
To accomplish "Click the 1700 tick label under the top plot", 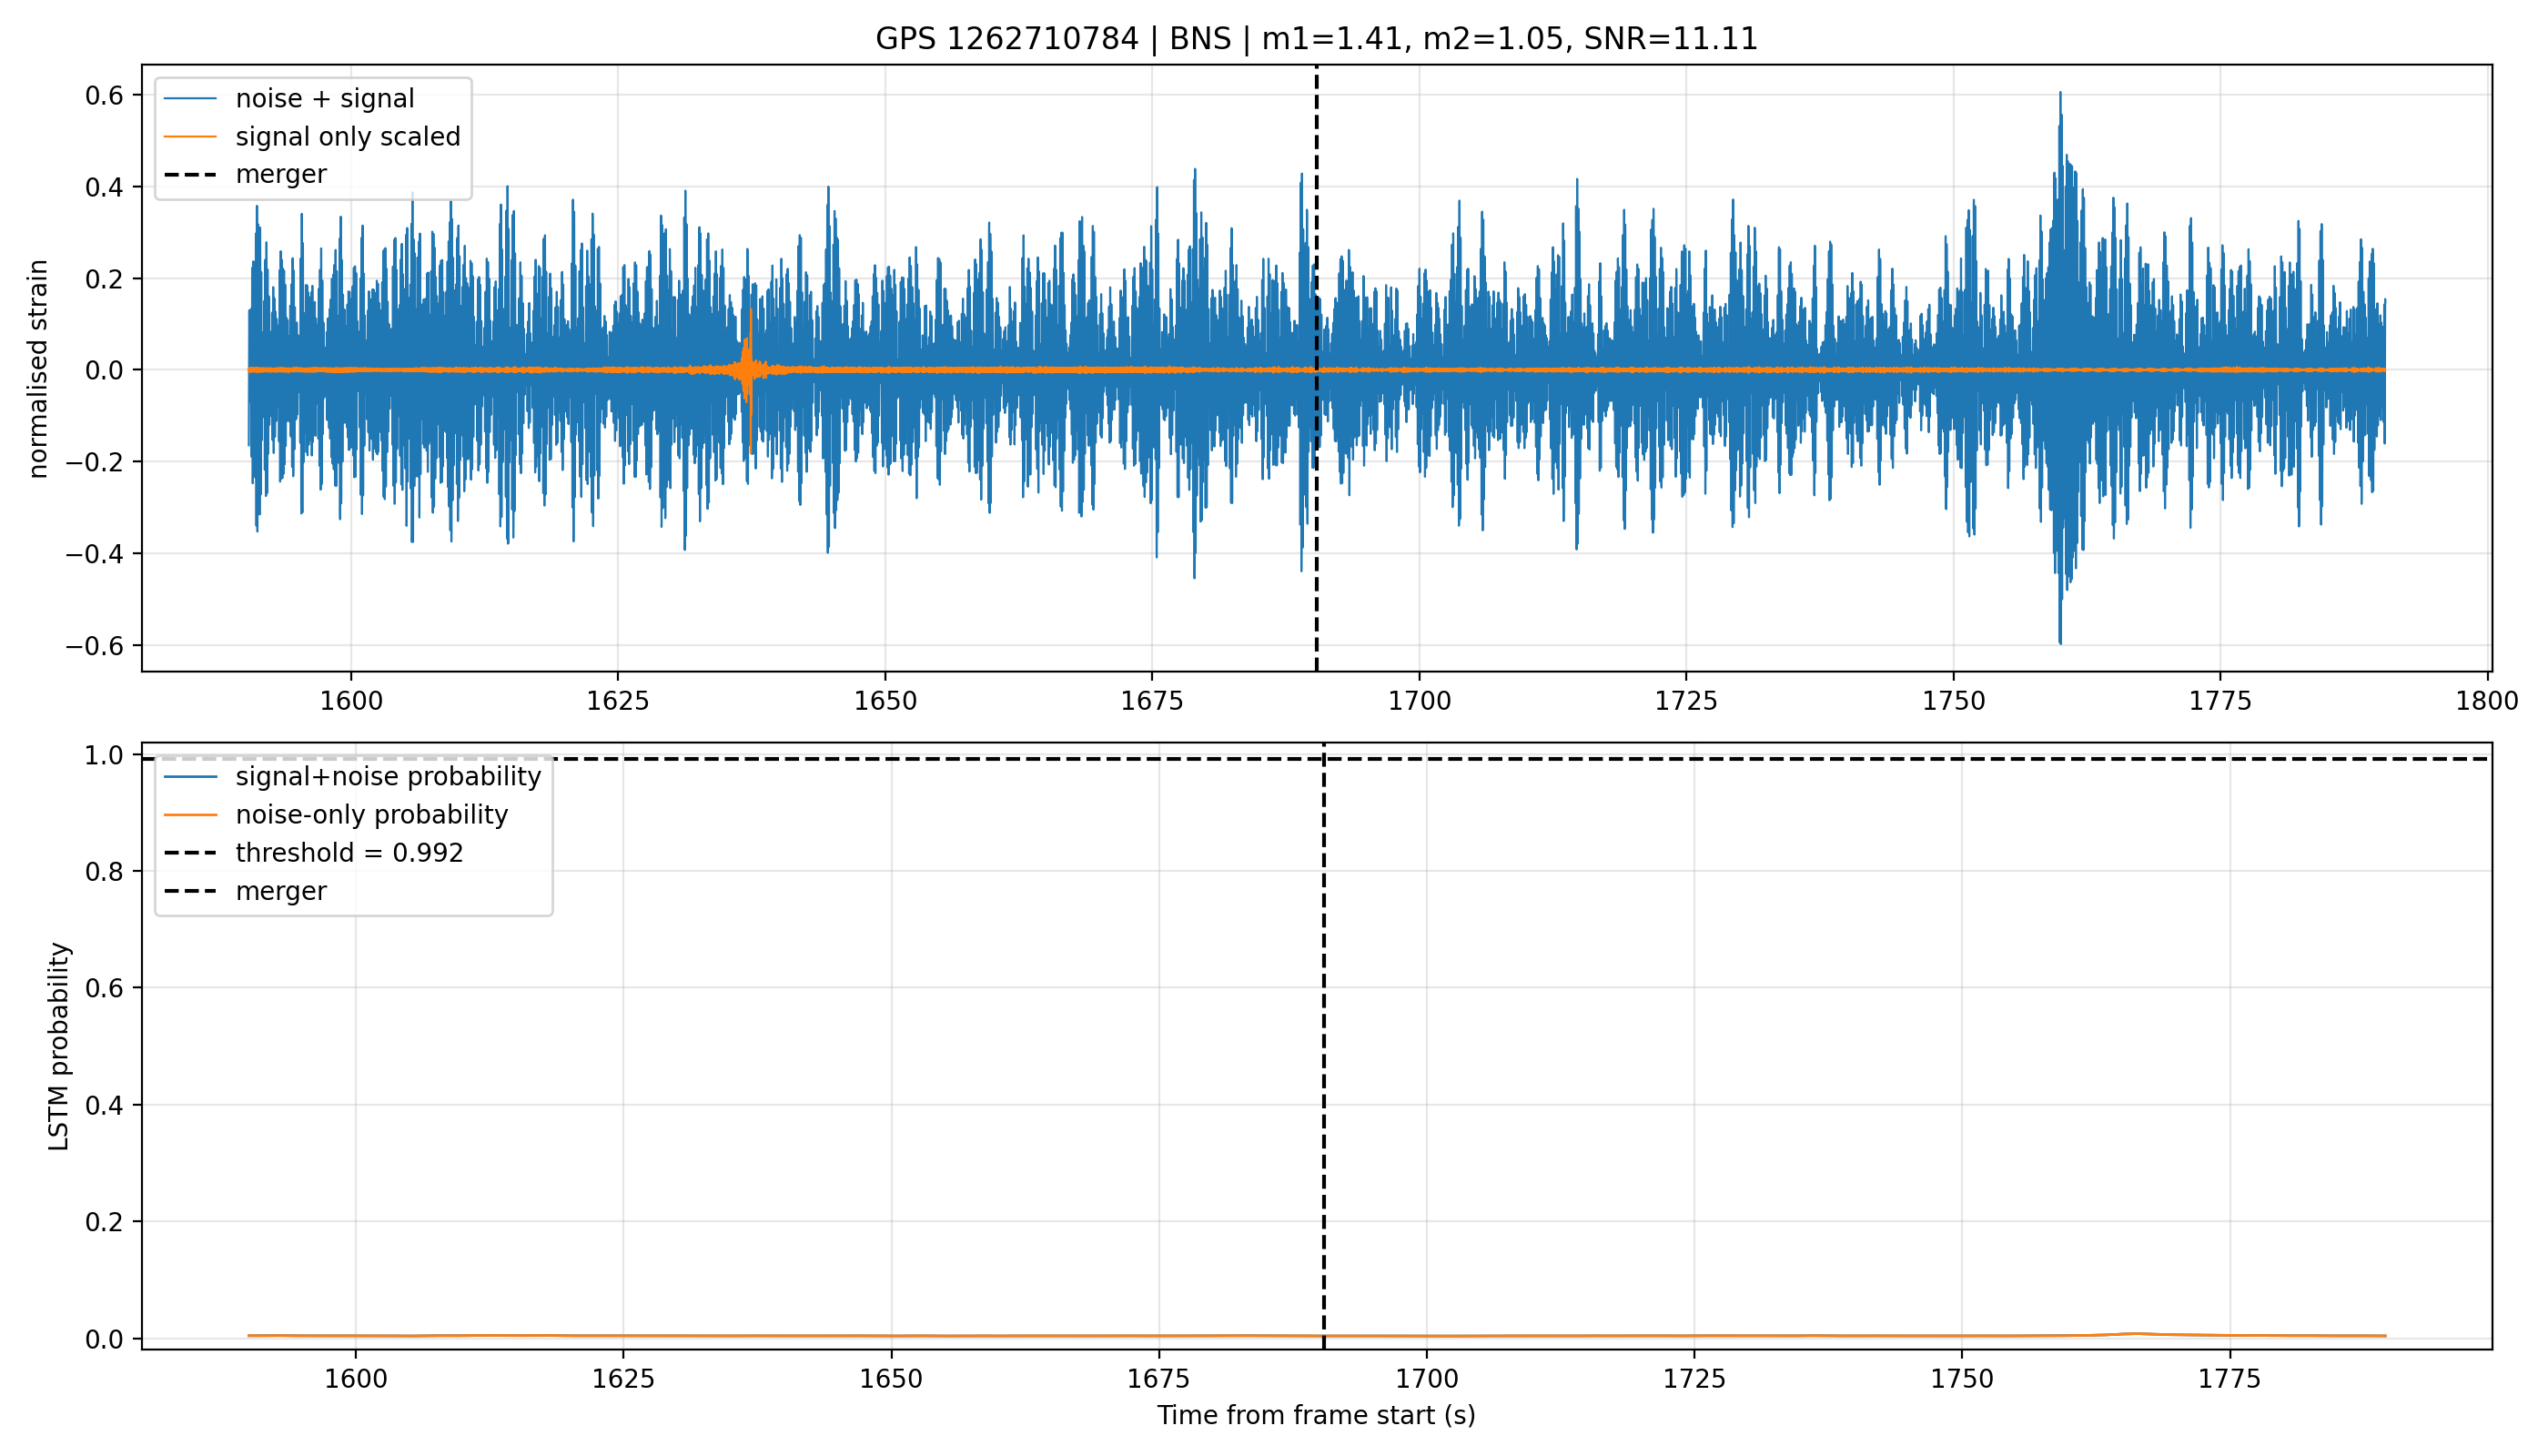I will pos(1419,700).
